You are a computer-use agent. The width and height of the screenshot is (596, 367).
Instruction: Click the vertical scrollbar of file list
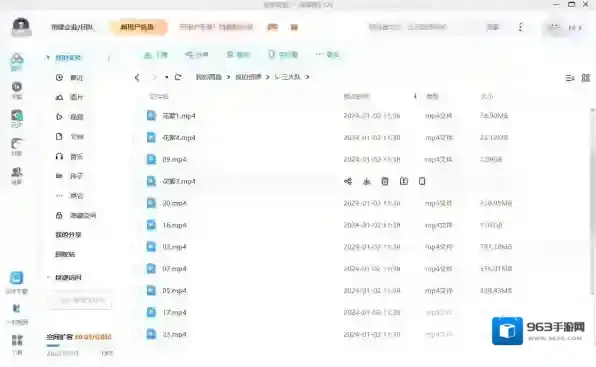coord(592,201)
